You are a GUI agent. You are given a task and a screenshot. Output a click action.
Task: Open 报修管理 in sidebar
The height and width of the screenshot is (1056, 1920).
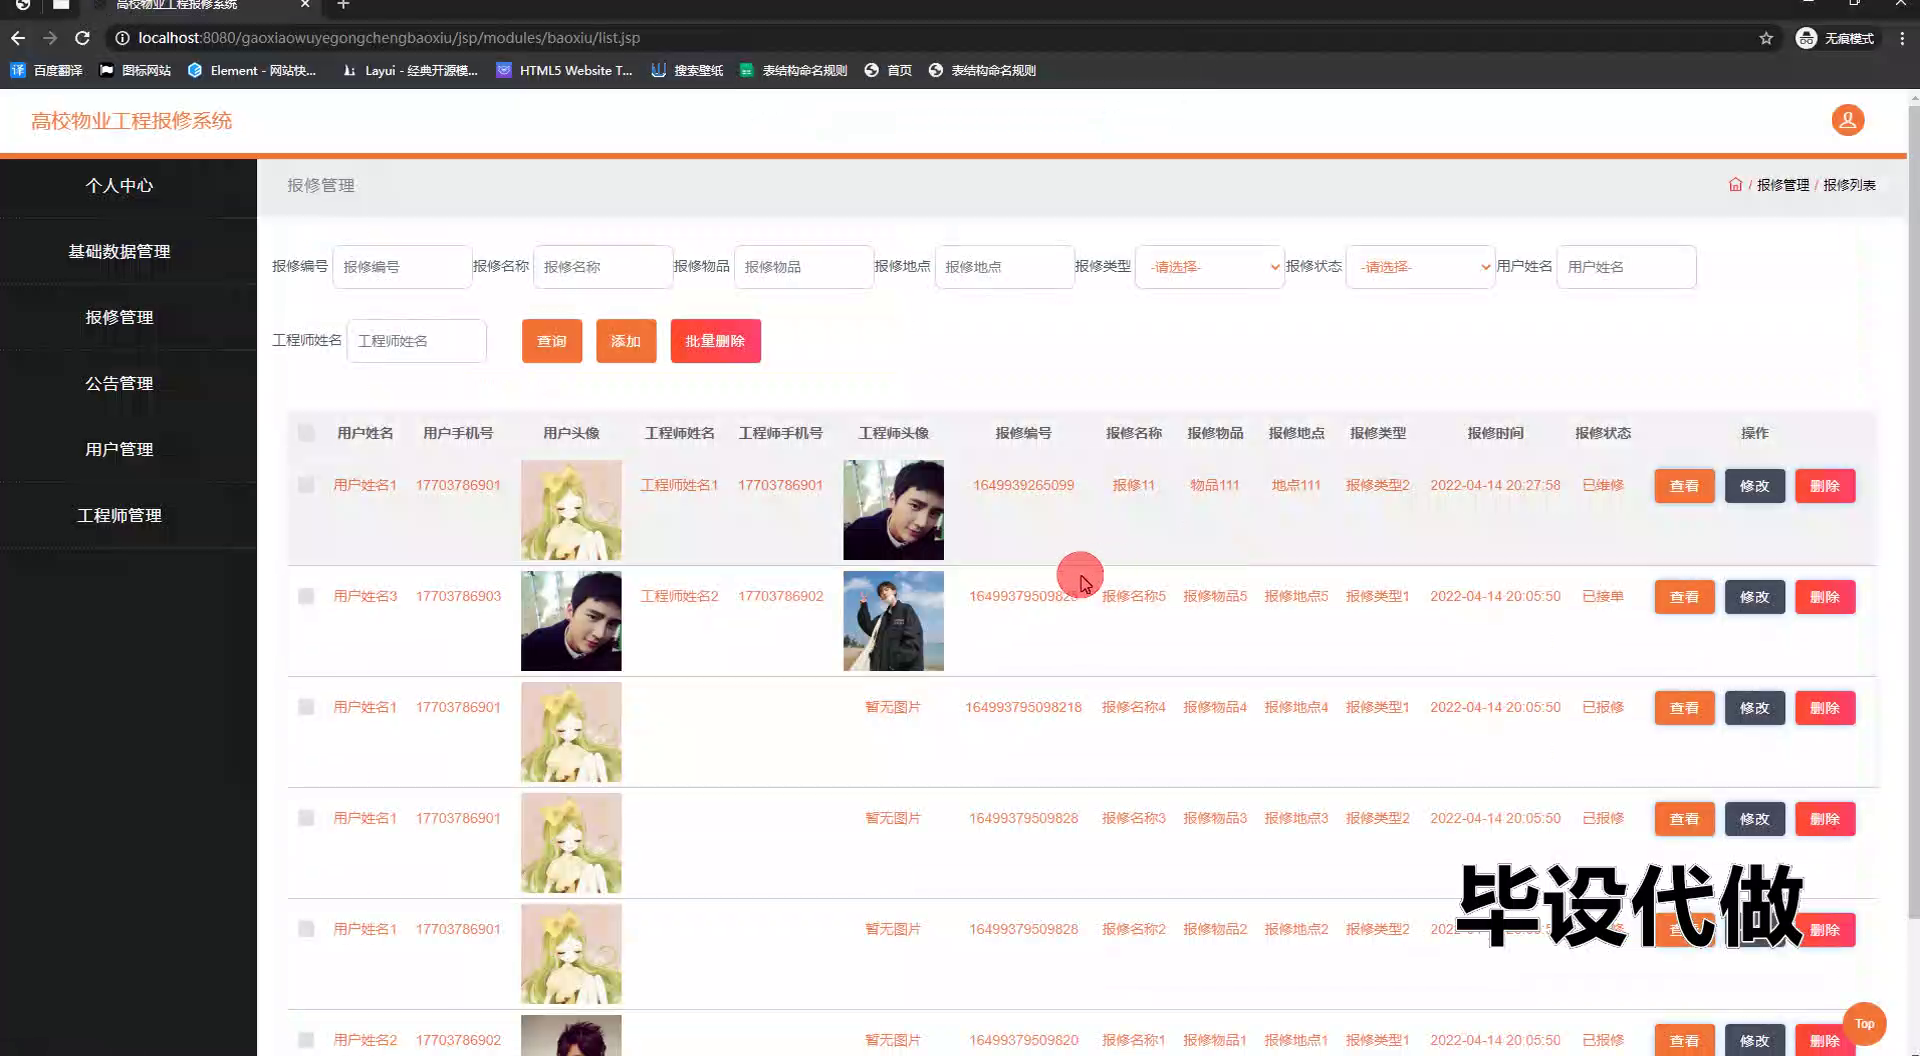coord(119,317)
